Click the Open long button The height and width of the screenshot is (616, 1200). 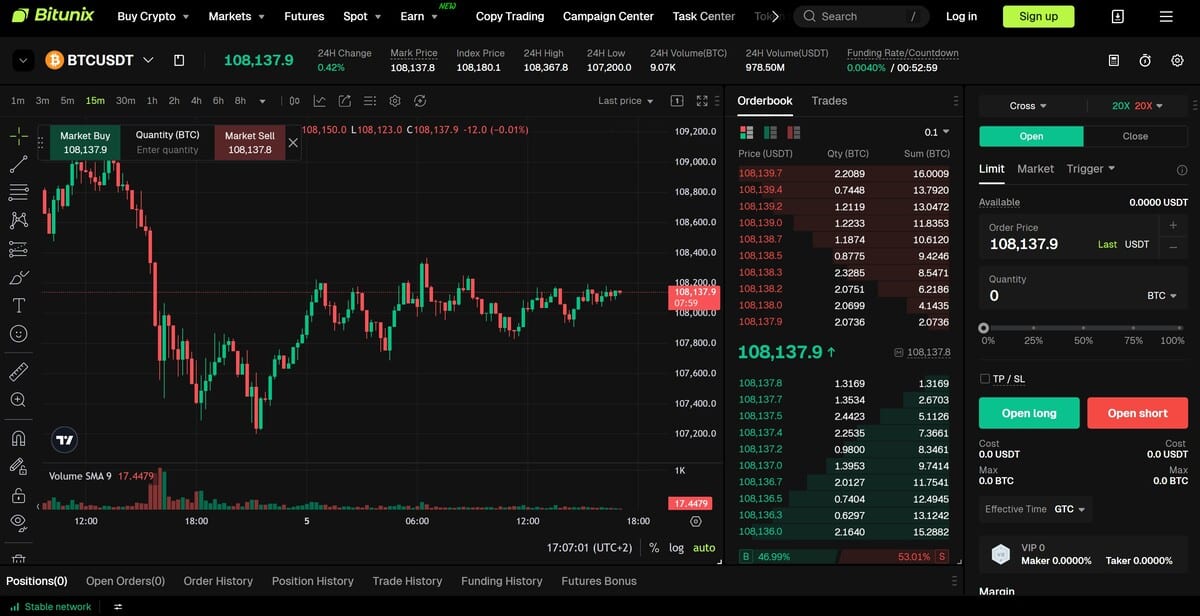click(1029, 413)
